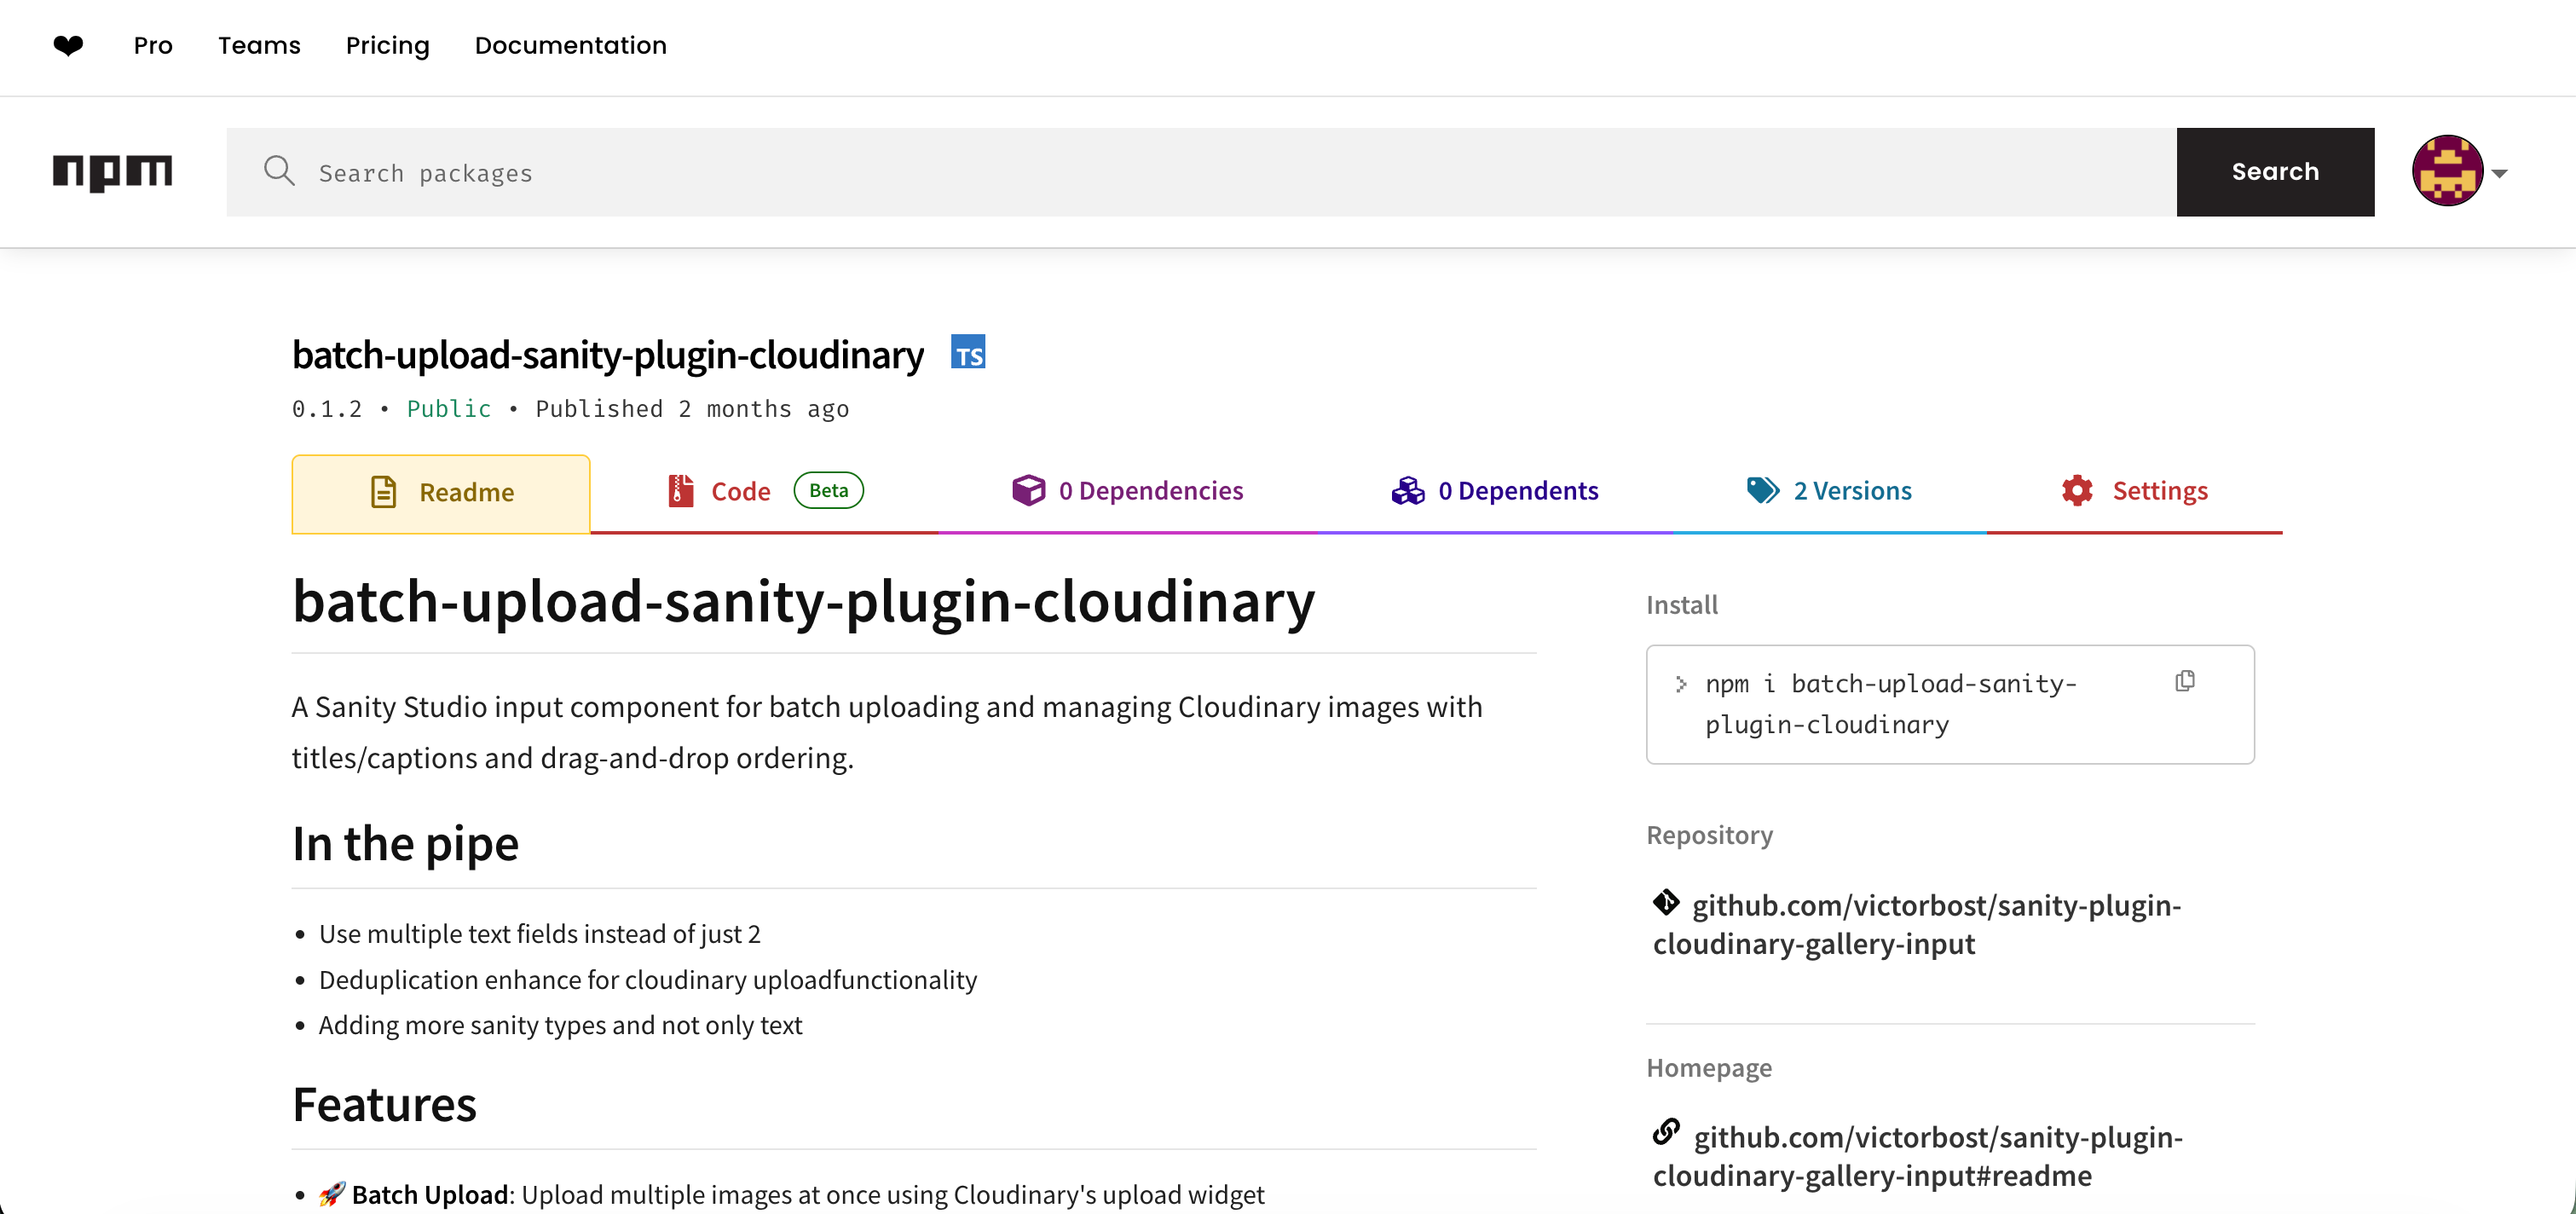Focus the Search packages input field
Image resolution: width=2576 pixels, height=1214 pixels.
coord(1201,172)
